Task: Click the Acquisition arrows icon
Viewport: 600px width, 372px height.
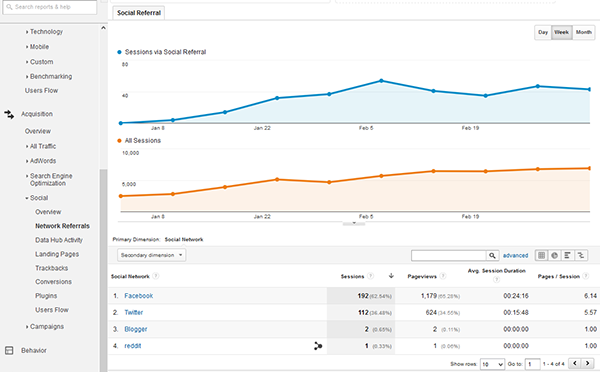Action: tap(9, 114)
